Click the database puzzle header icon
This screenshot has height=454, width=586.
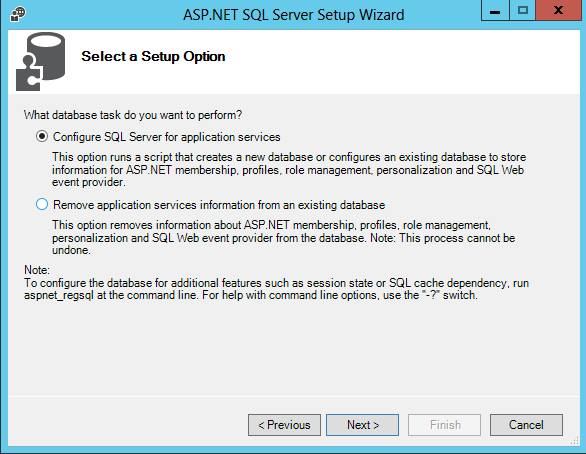click(x=40, y=61)
